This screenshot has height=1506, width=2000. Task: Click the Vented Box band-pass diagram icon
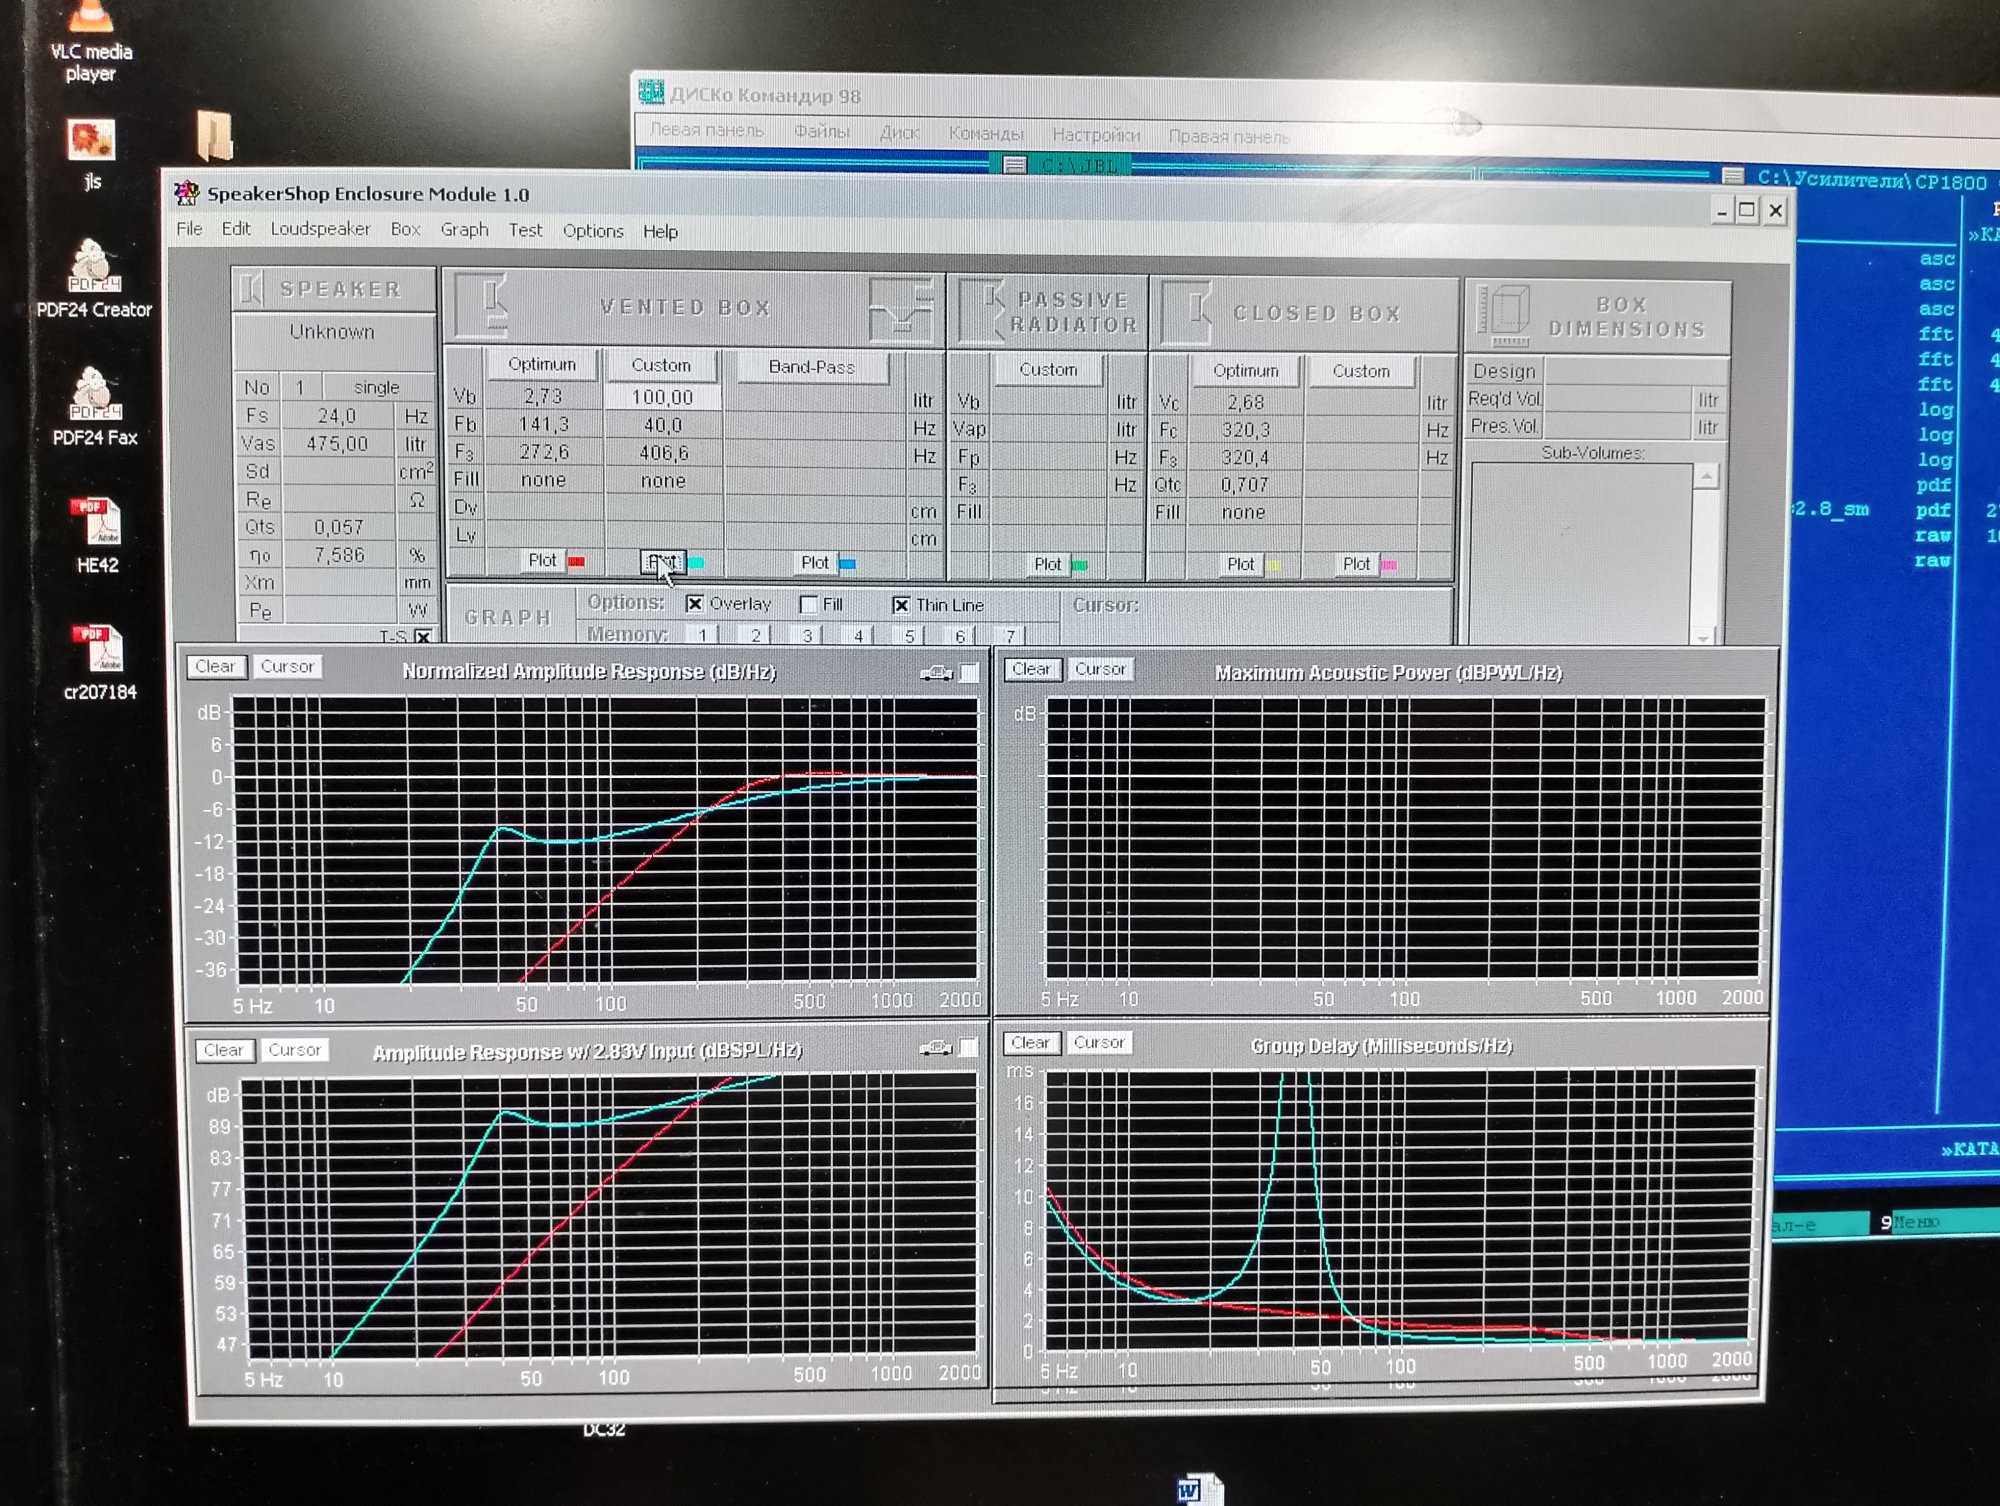coord(901,309)
